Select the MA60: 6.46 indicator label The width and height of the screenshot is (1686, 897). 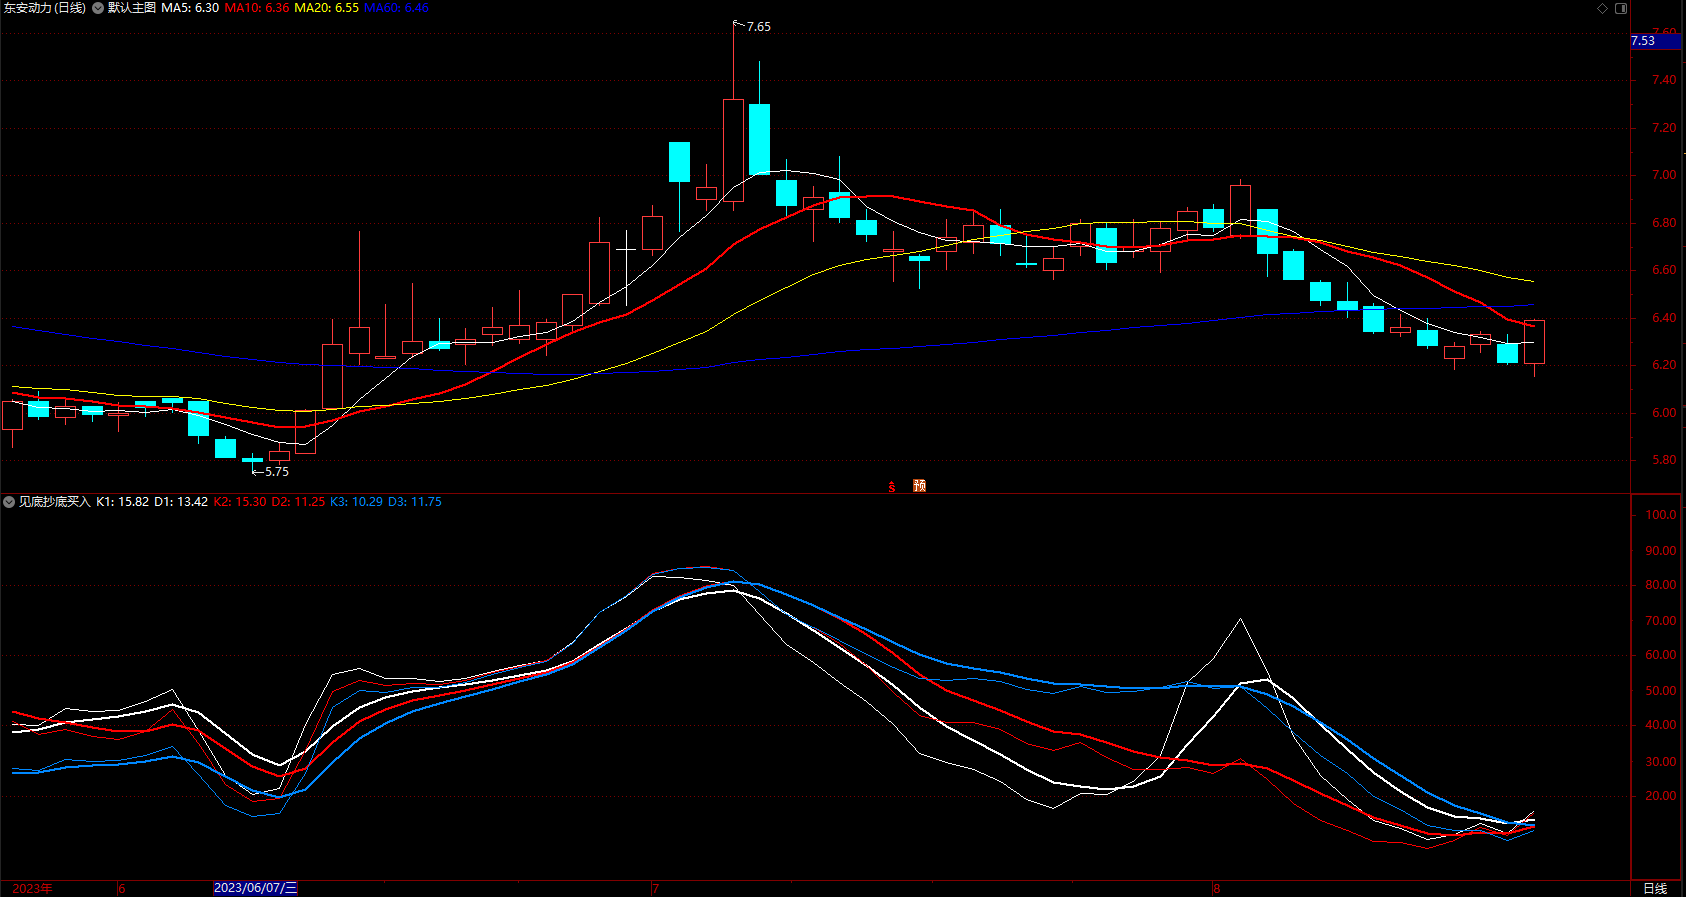pos(396,8)
